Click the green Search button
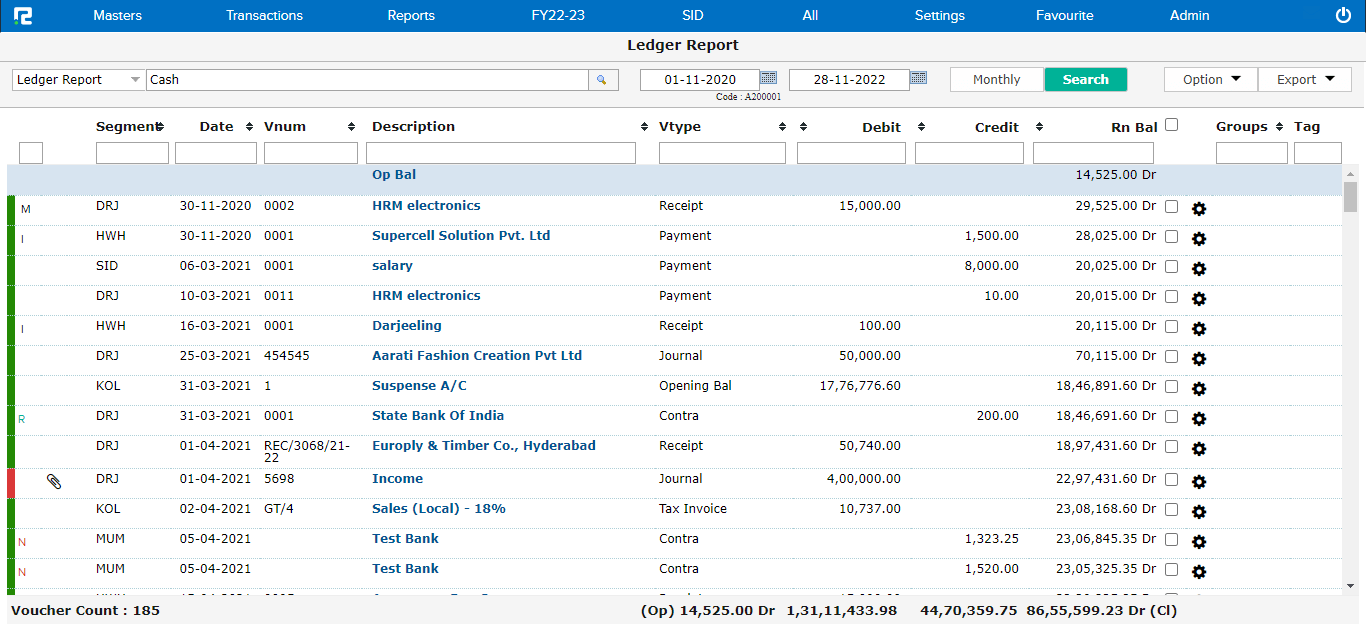 click(x=1085, y=80)
